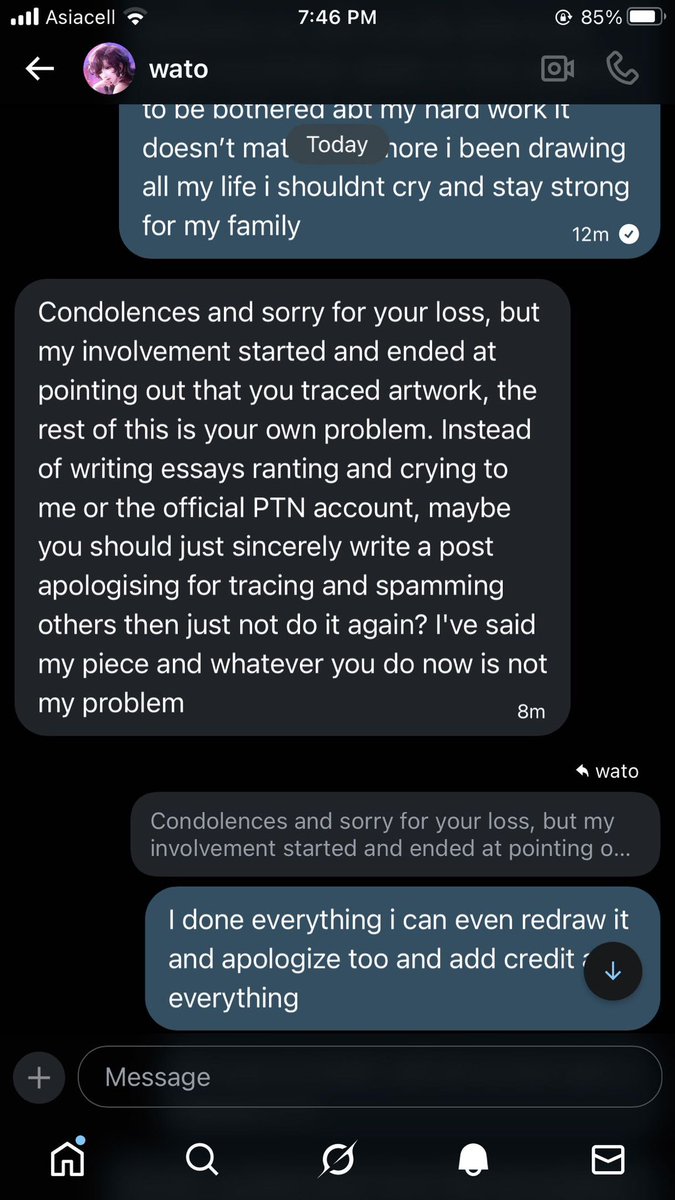Tap the Today date label
675x1200 pixels.
(337, 144)
